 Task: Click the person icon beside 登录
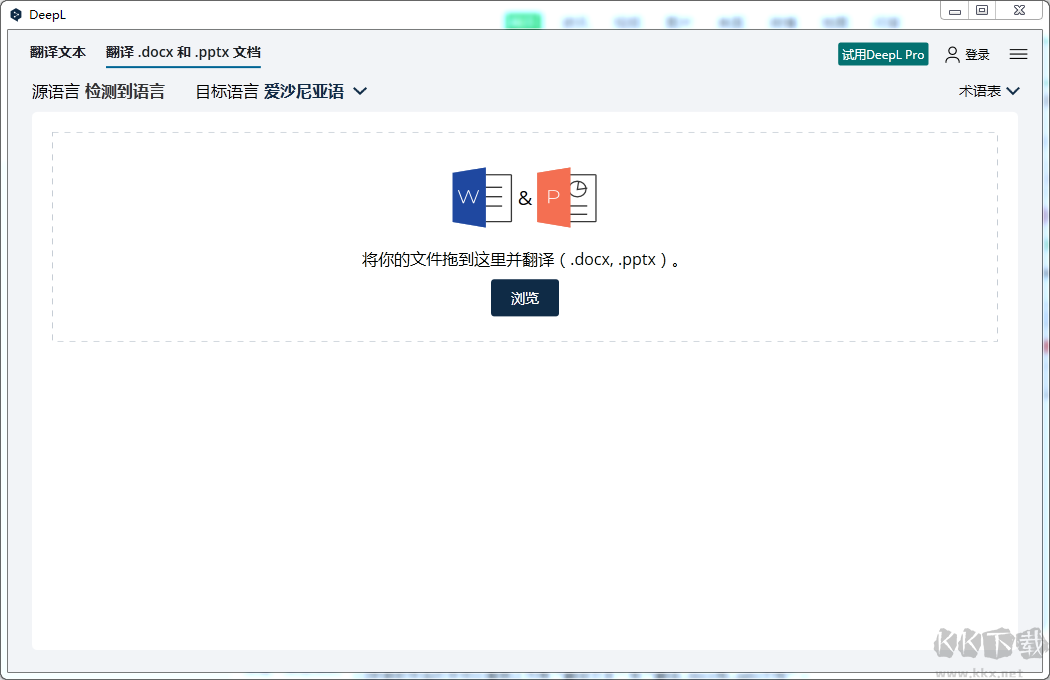[x=952, y=55]
